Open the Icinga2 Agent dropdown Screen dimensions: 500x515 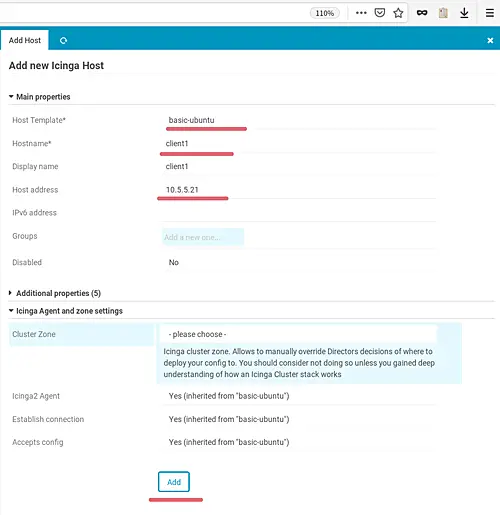click(299, 396)
